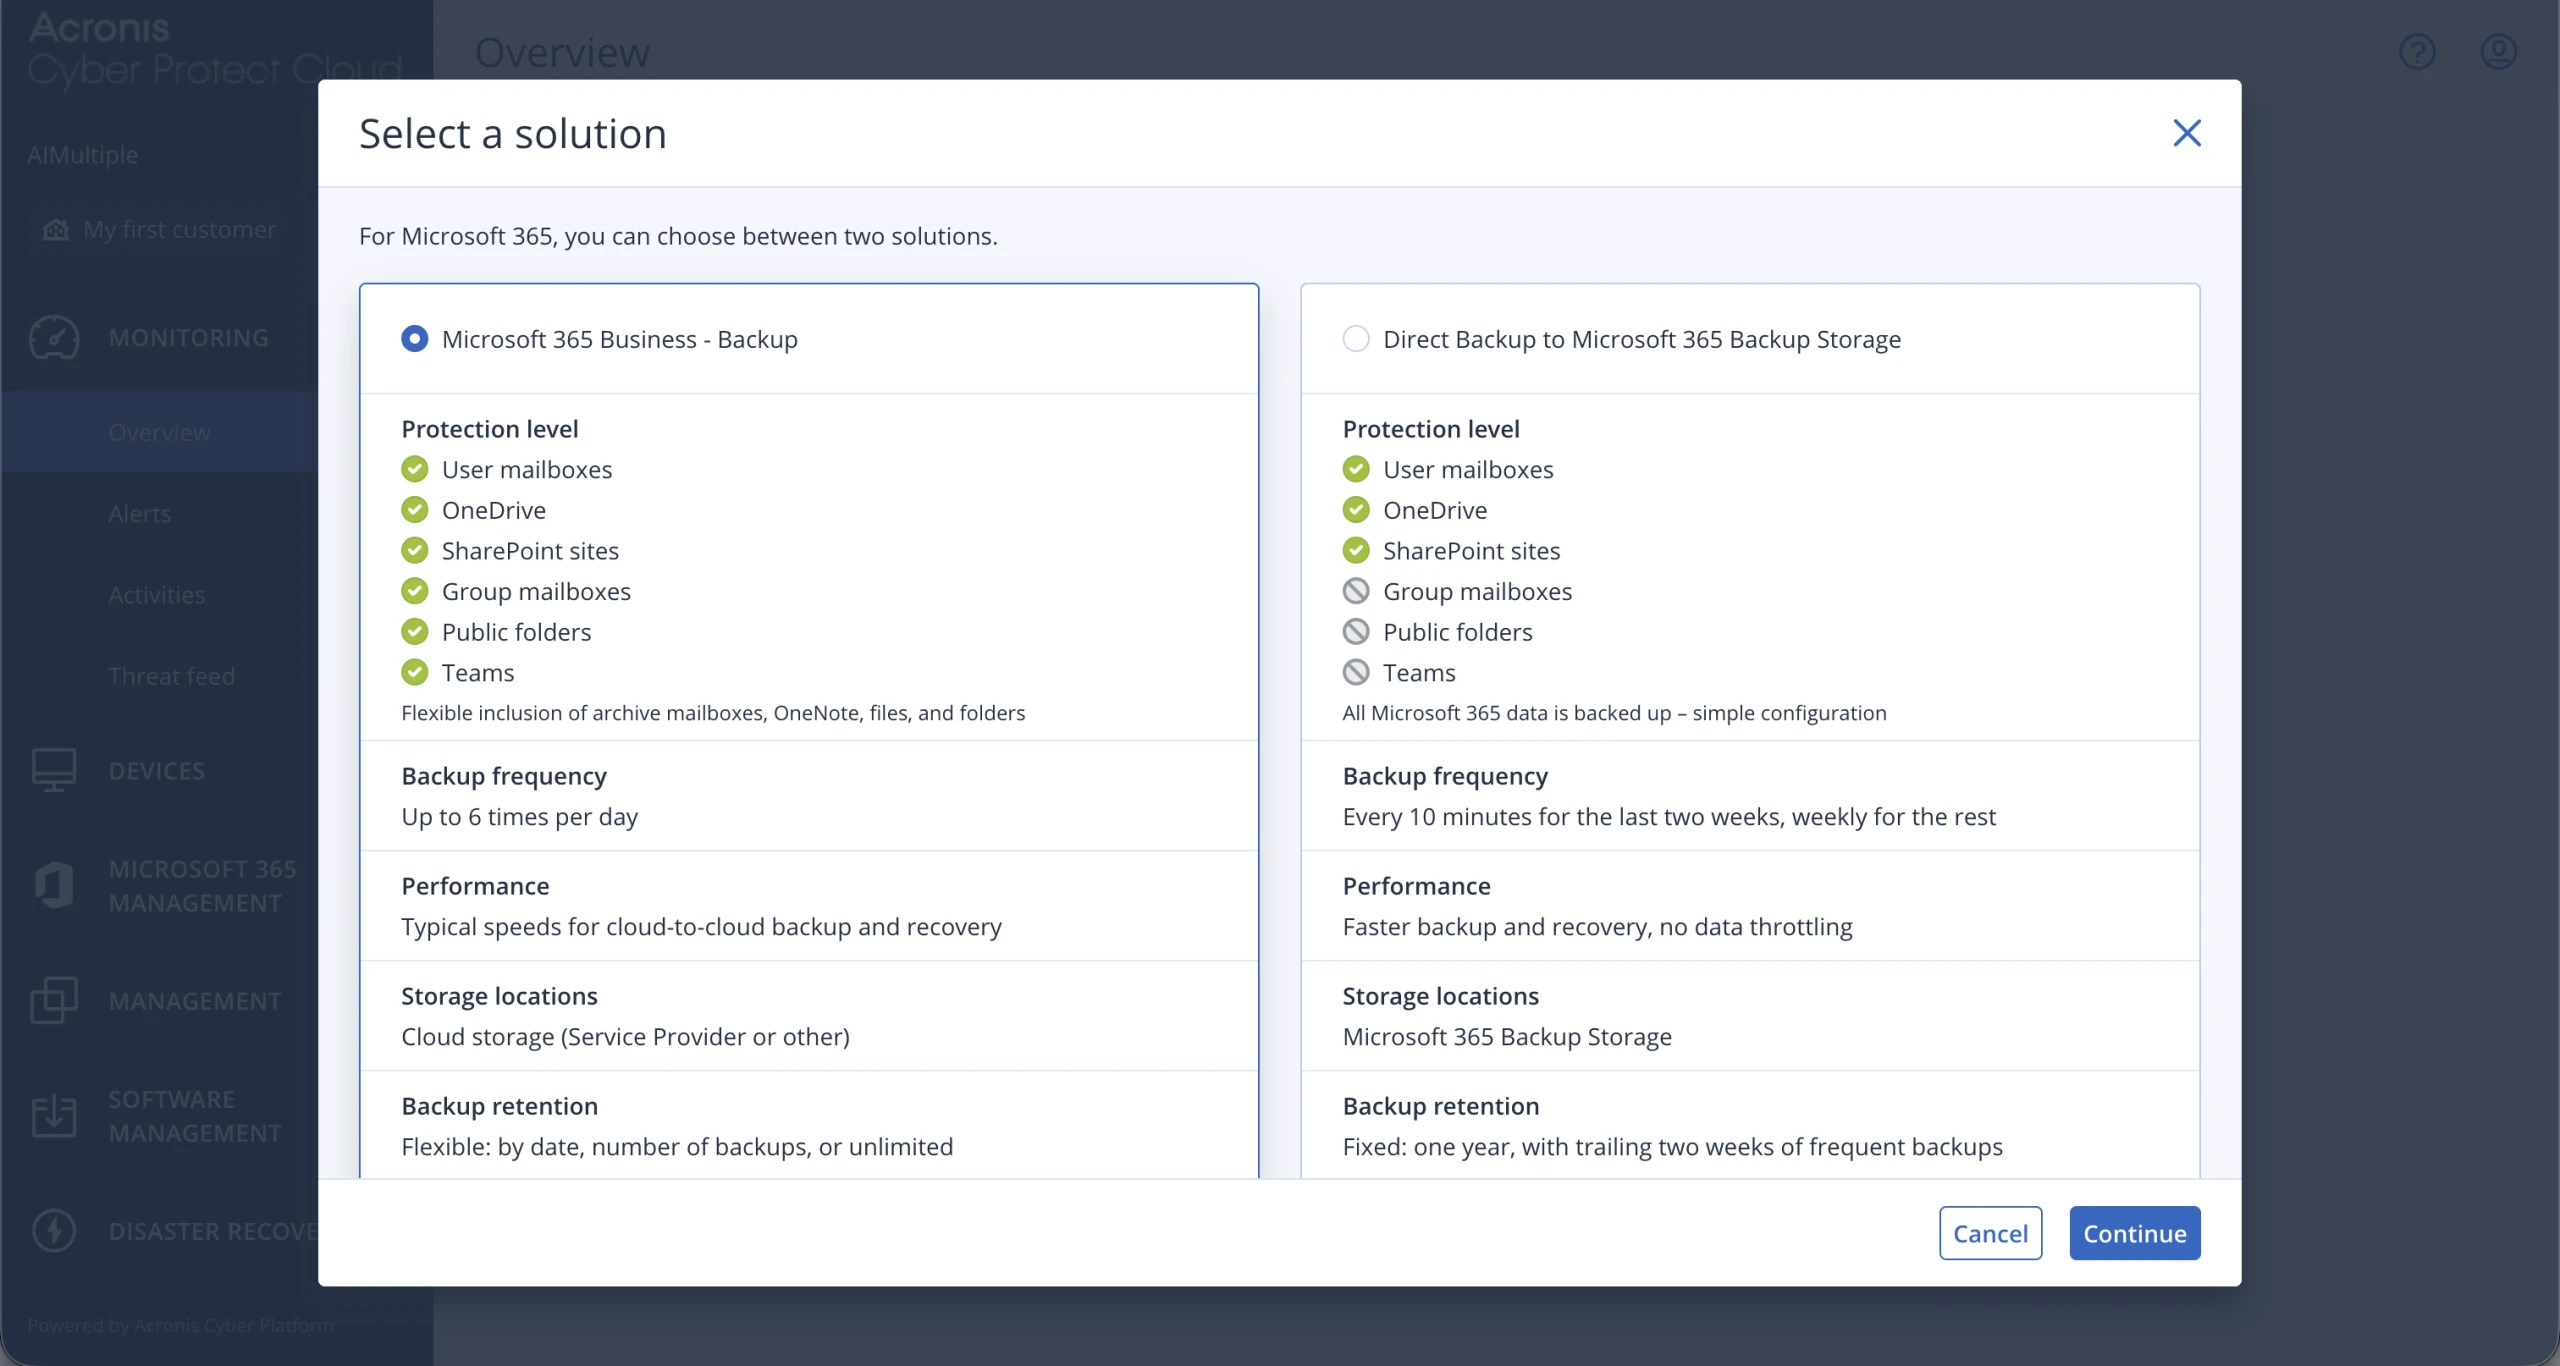
Task: Open Threat feed in the sidebar
Action: coord(172,676)
